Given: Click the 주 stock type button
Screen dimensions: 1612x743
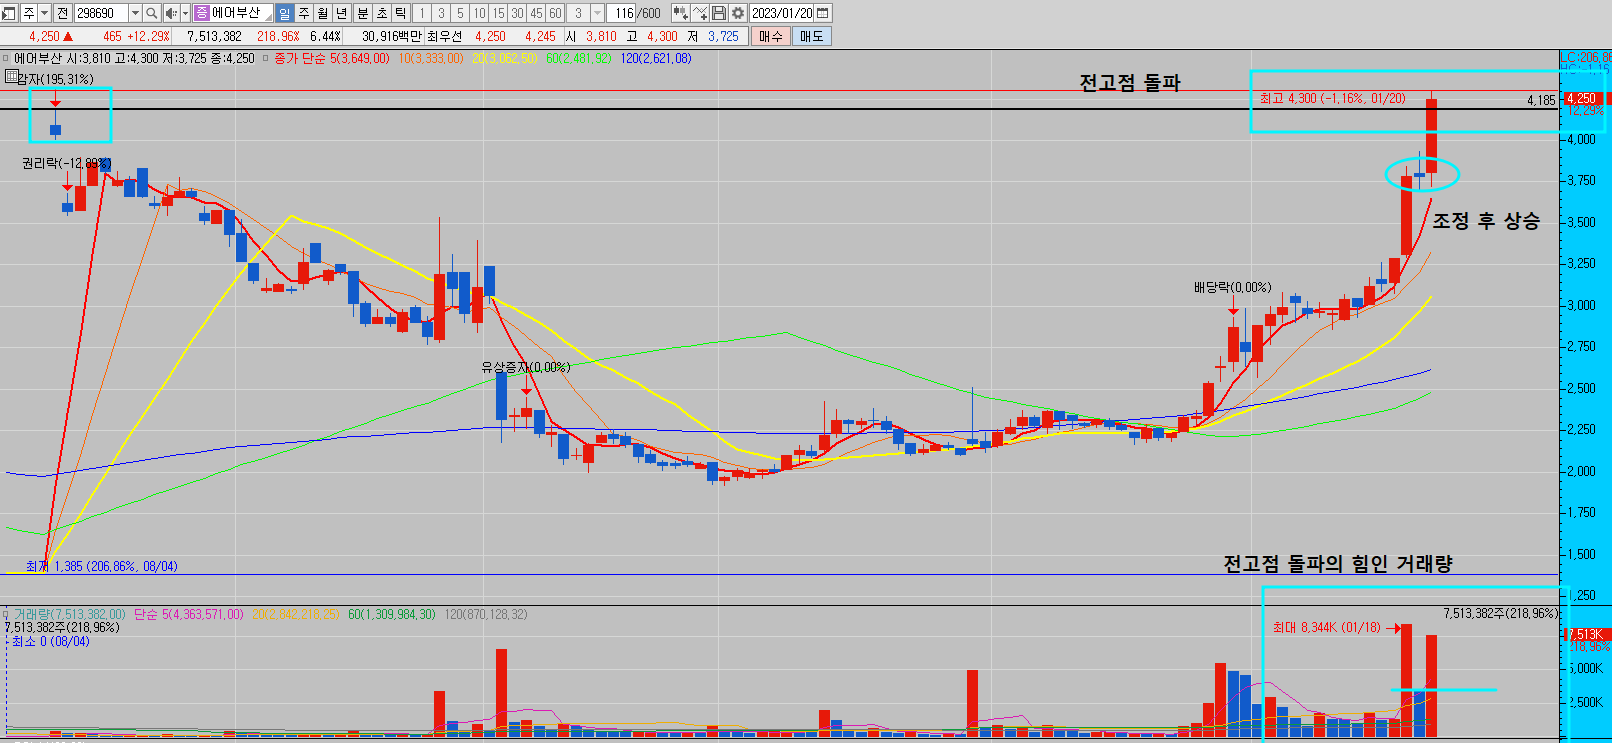Looking at the screenshot, I should tap(29, 13).
